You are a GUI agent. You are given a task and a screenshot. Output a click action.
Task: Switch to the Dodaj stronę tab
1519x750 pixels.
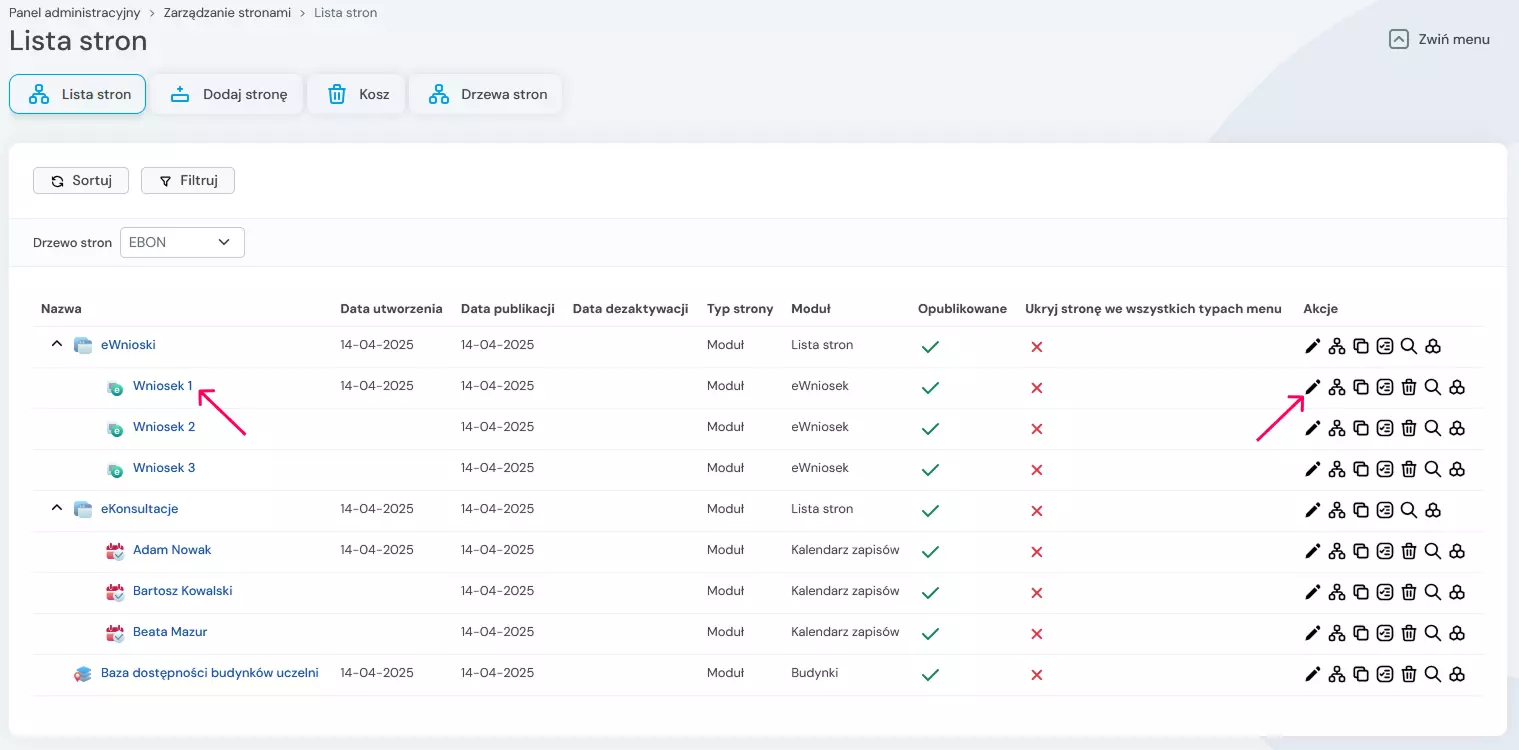[228, 95]
